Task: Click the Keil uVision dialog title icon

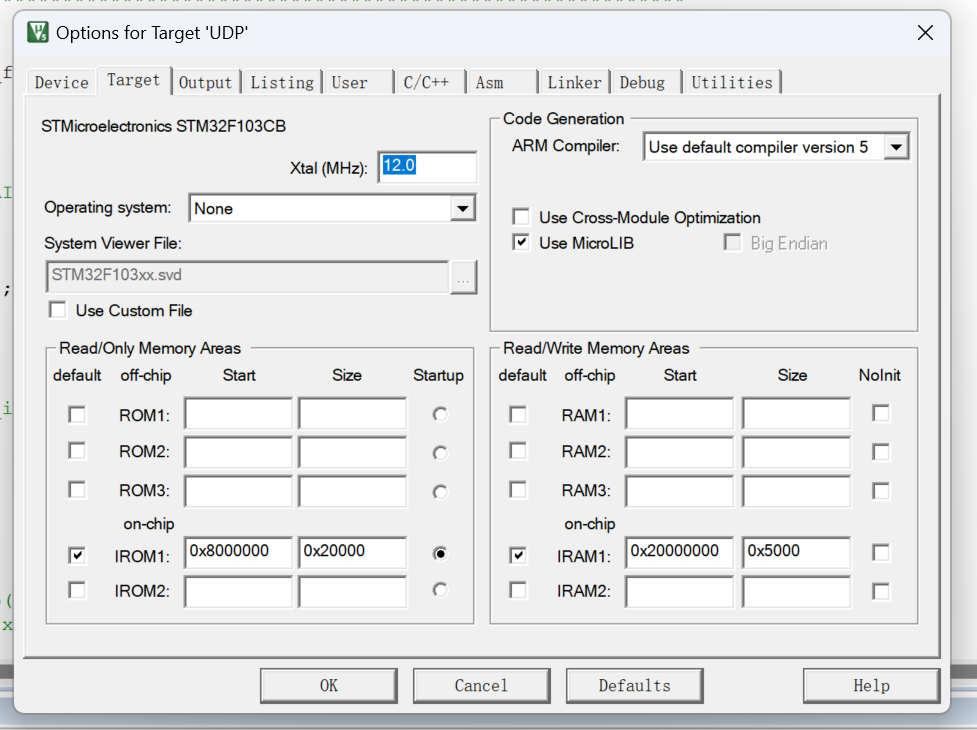Action: [x=38, y=32]
